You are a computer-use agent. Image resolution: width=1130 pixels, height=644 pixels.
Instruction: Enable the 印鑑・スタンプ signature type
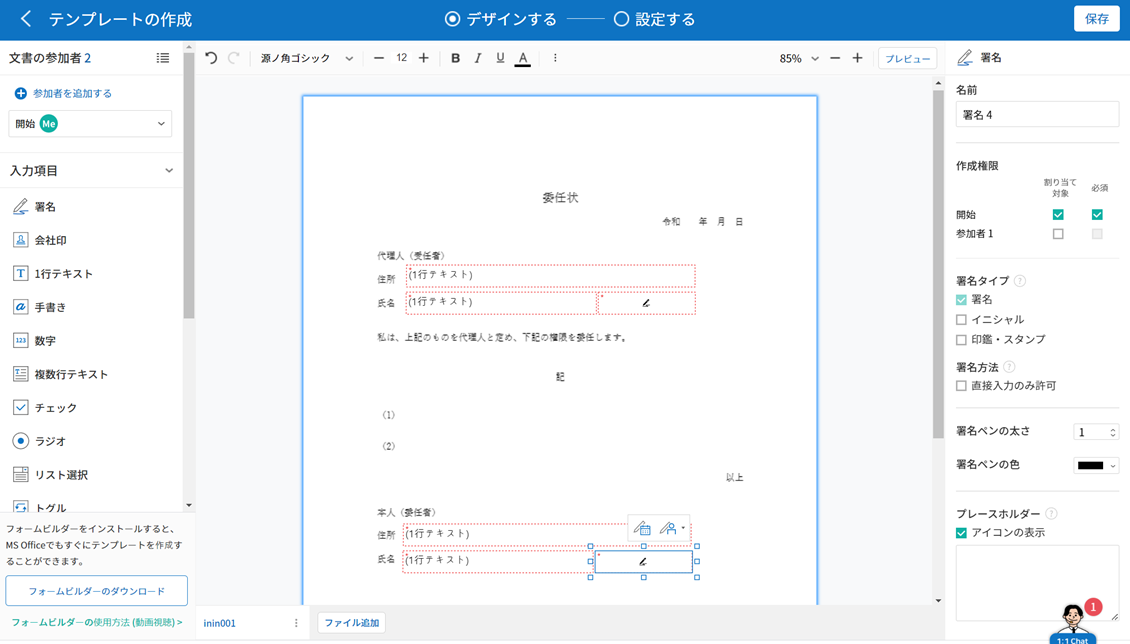961,339
